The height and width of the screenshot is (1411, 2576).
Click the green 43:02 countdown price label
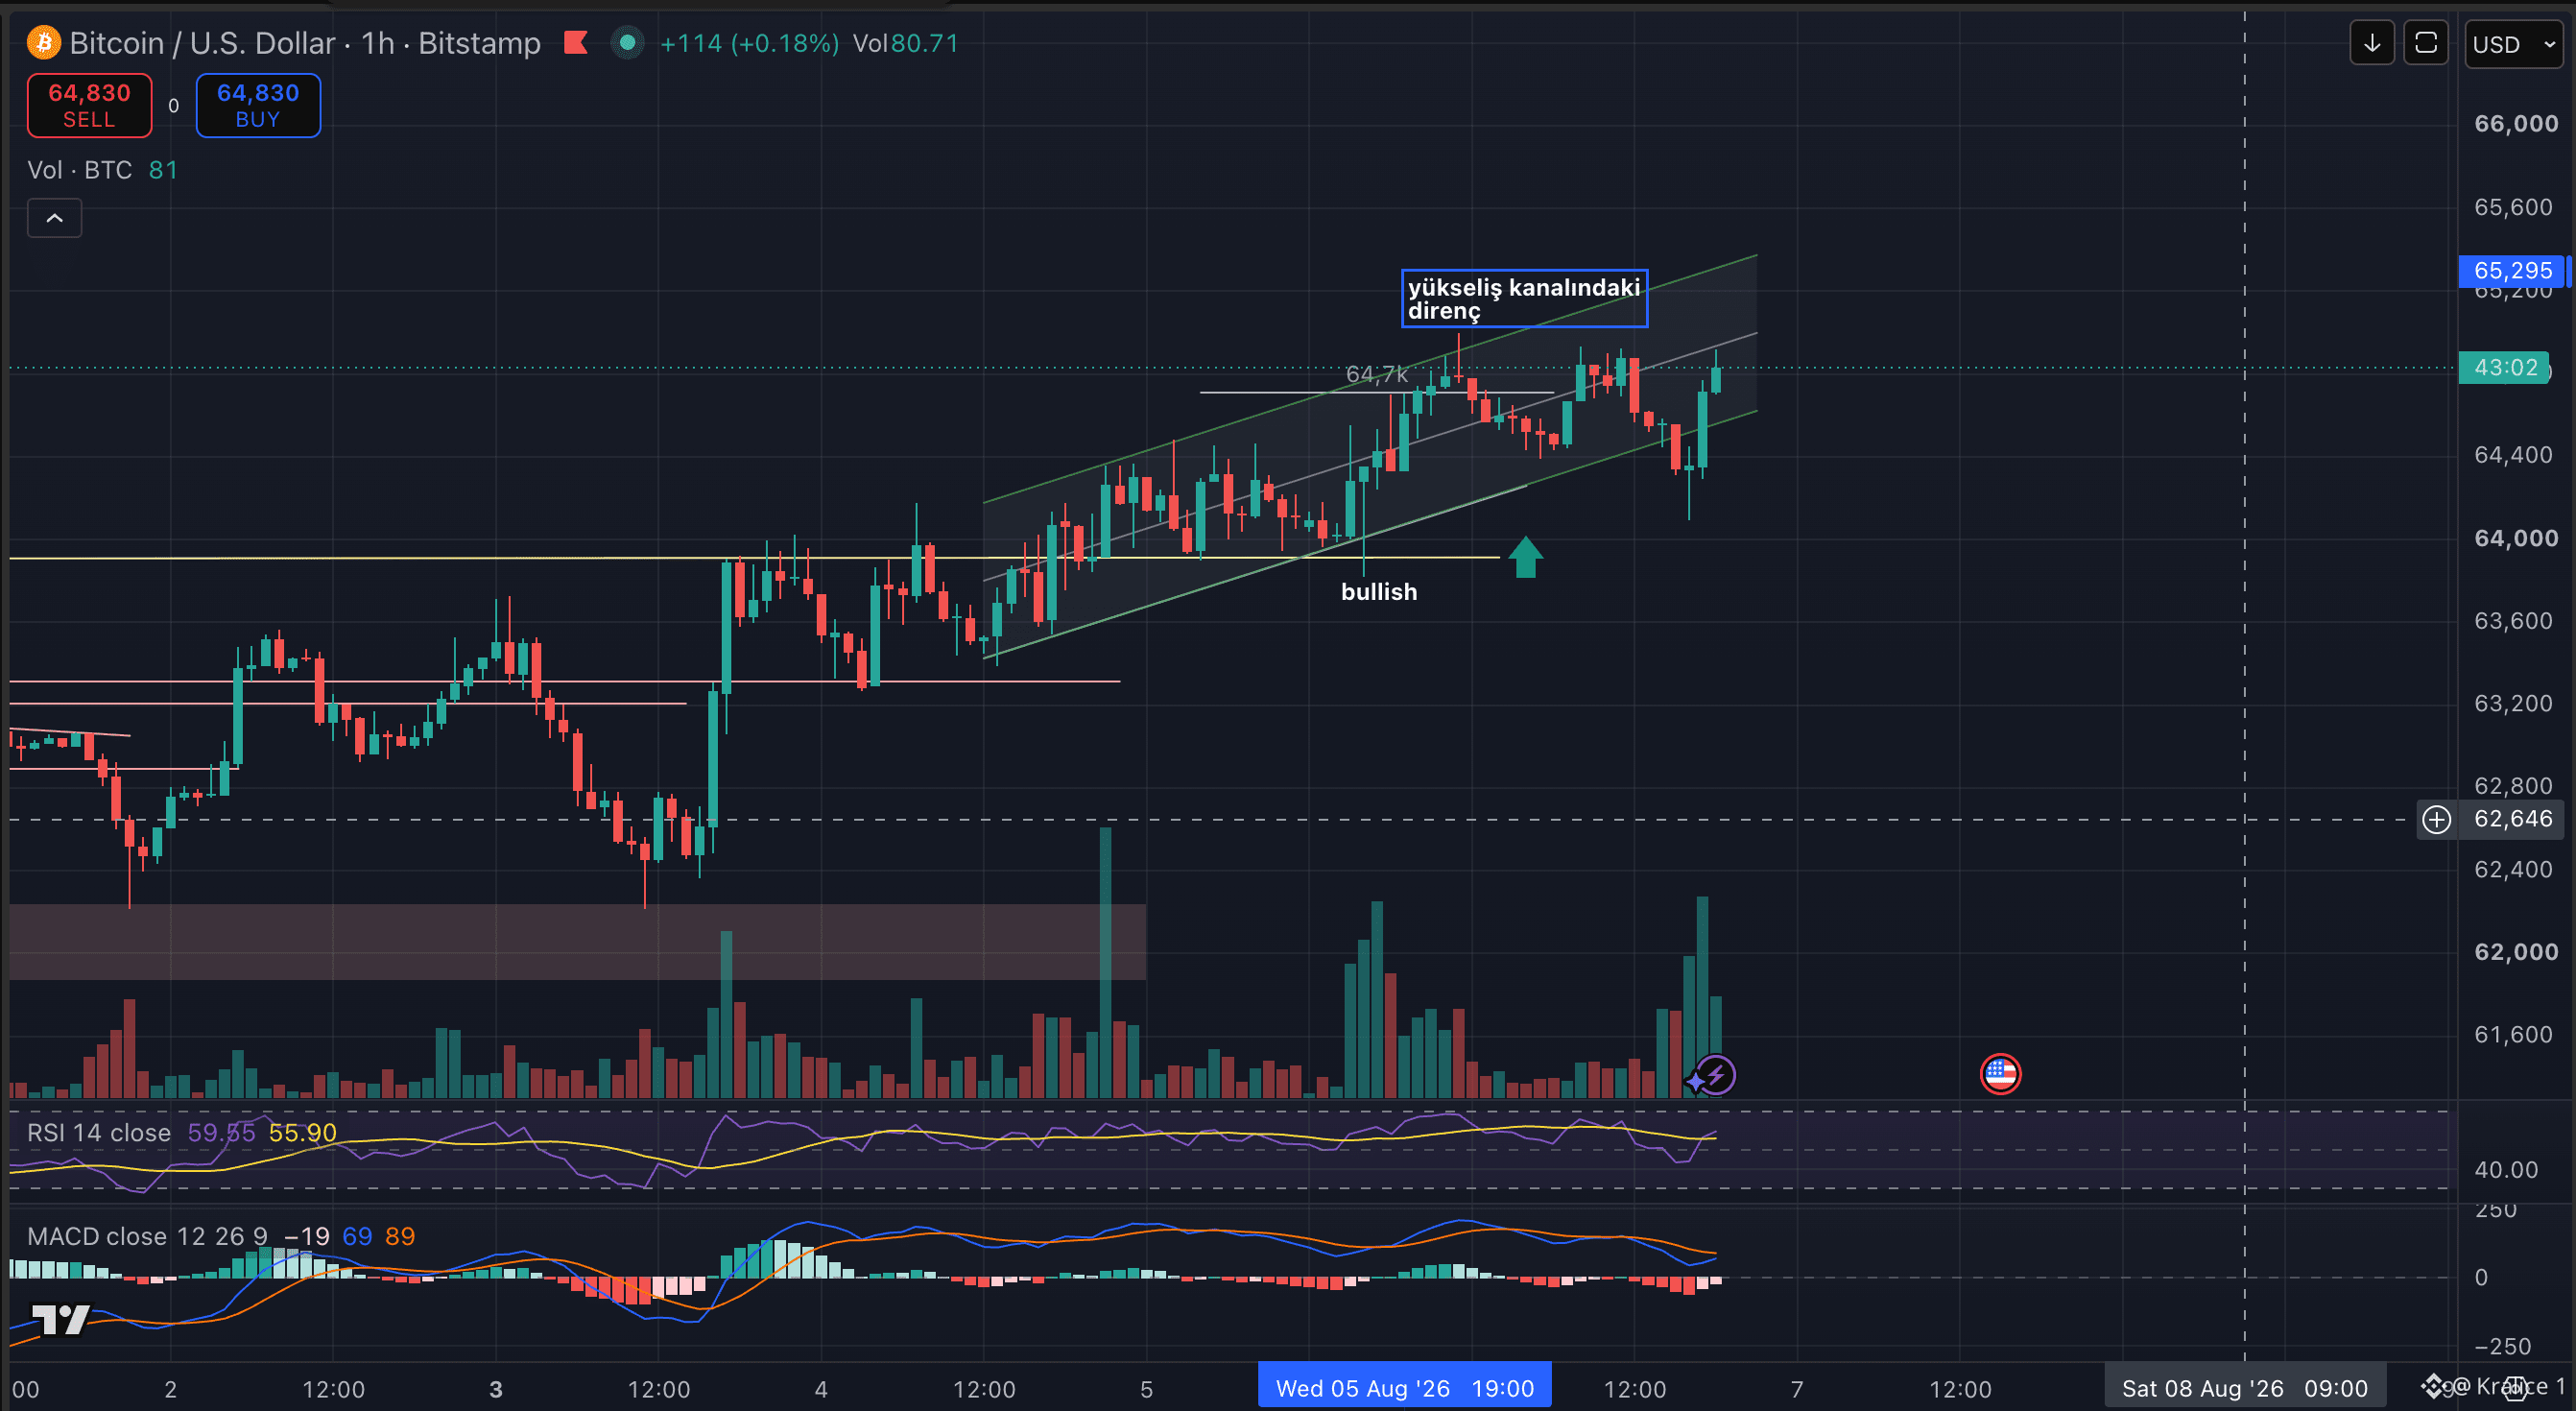[x=2505, y=367]
